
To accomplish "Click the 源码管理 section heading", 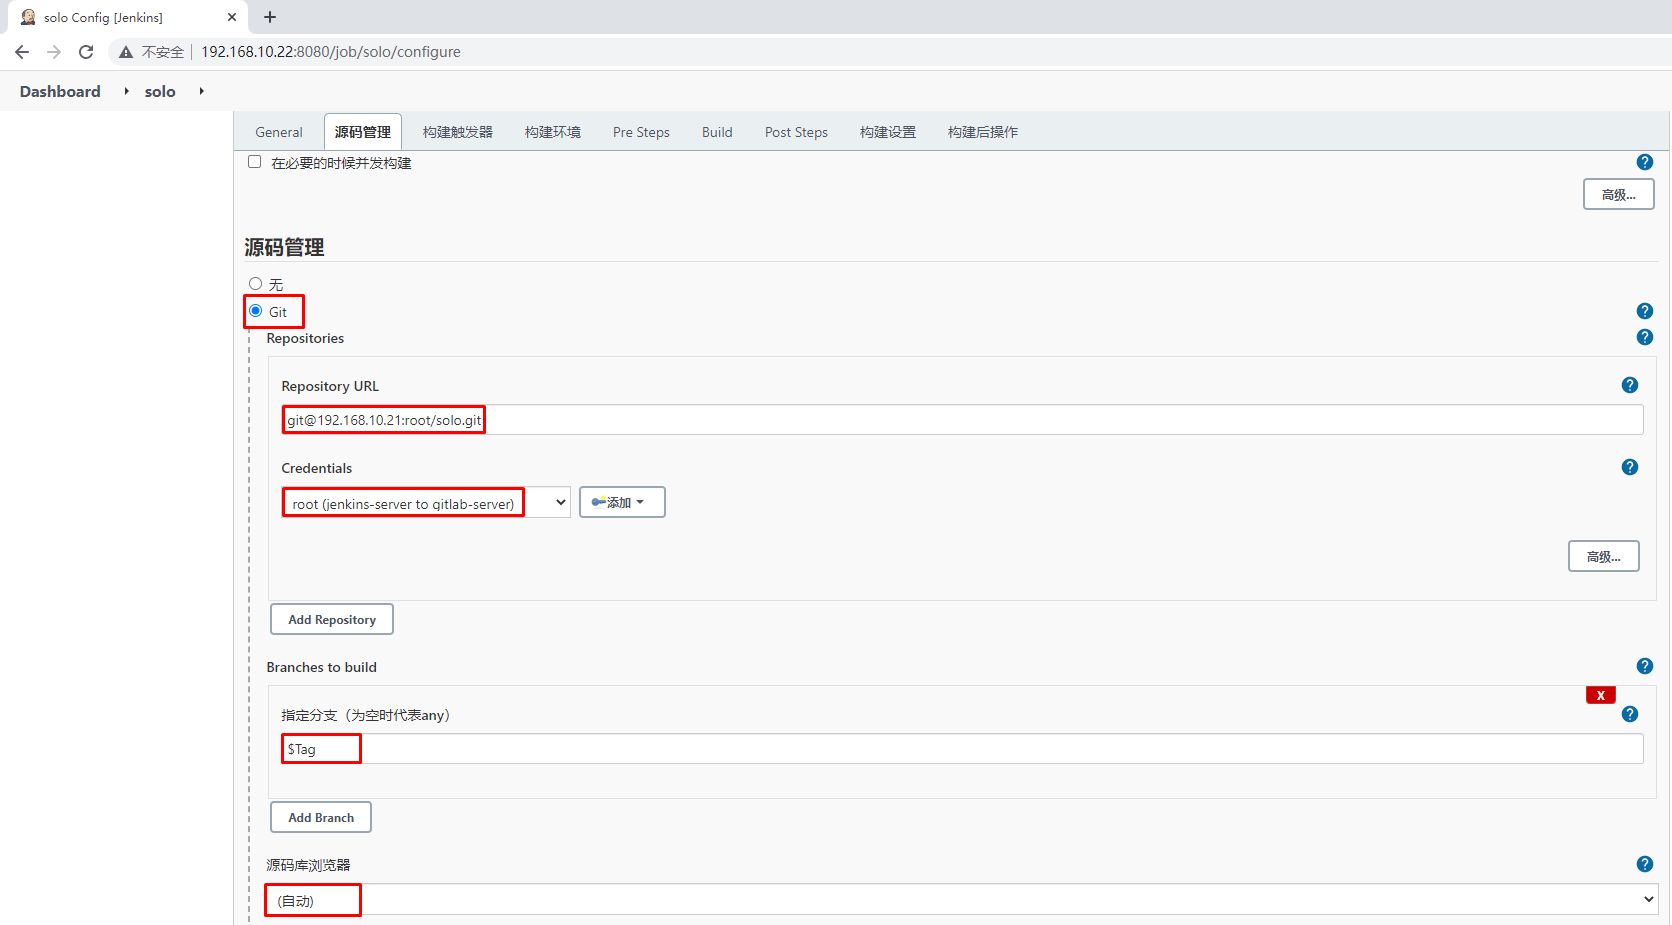I will click(x=285, y=247).
